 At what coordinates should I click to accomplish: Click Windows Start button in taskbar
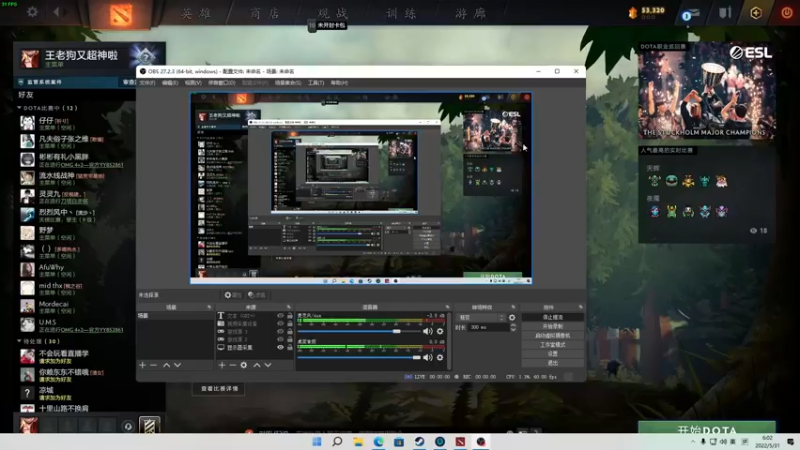click(317, 442)
